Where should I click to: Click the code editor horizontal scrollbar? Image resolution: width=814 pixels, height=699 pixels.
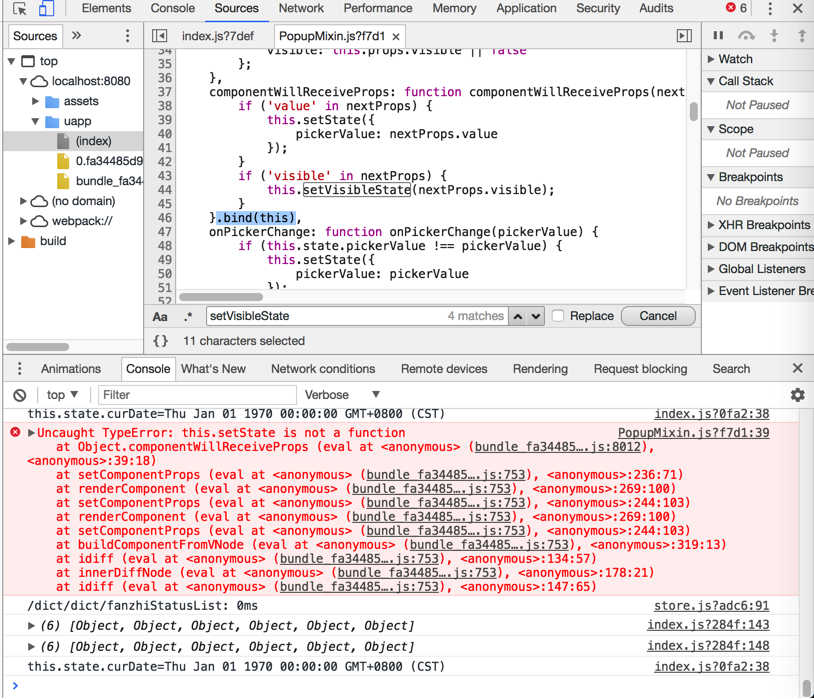point(221,297)
